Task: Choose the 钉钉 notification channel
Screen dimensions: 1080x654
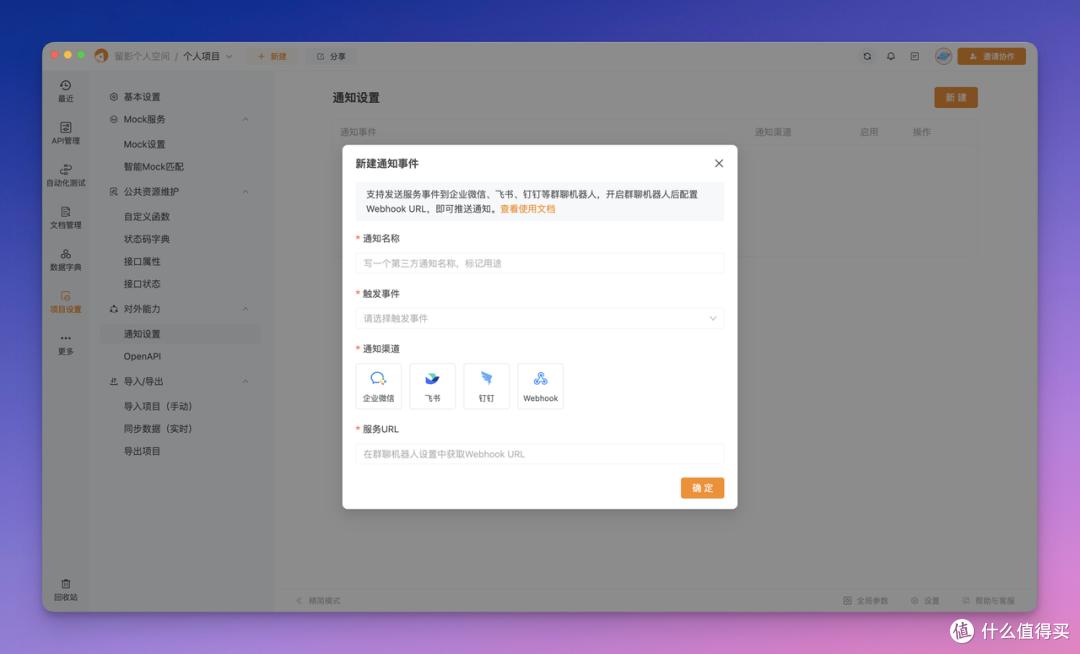Action: [x=486, y=386]
